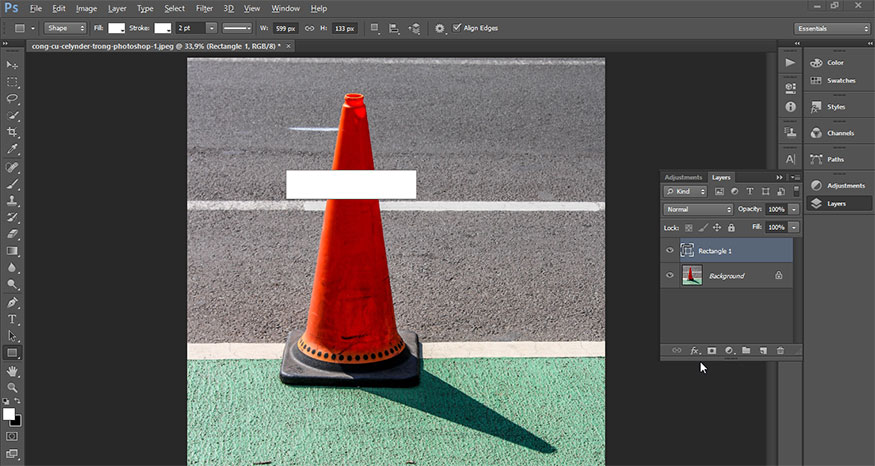Switch to the Adjustments tab
Image resolution: width=875 pixels, height=466 pixels.
(684, 177)
